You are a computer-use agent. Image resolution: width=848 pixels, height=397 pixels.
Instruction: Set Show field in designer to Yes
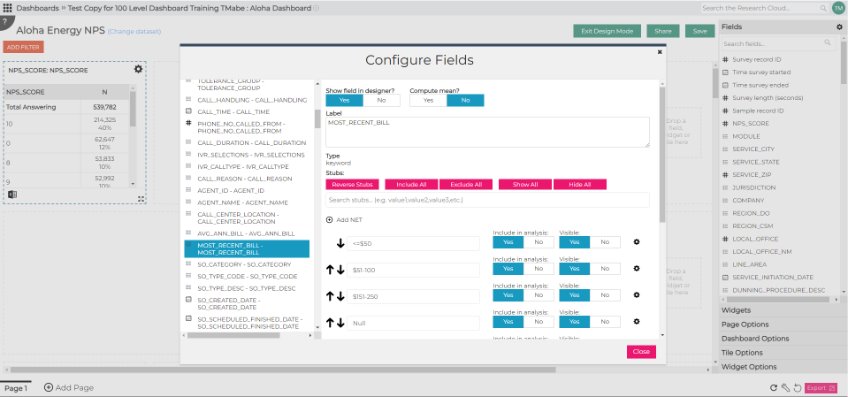click(x=344, y=101)
